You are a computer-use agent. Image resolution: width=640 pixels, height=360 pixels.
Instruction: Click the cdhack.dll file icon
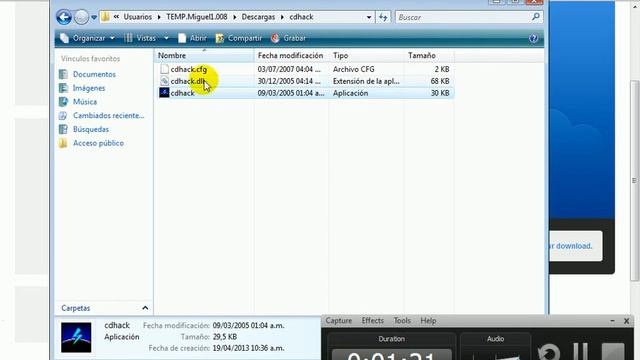[x=164, y=81]
